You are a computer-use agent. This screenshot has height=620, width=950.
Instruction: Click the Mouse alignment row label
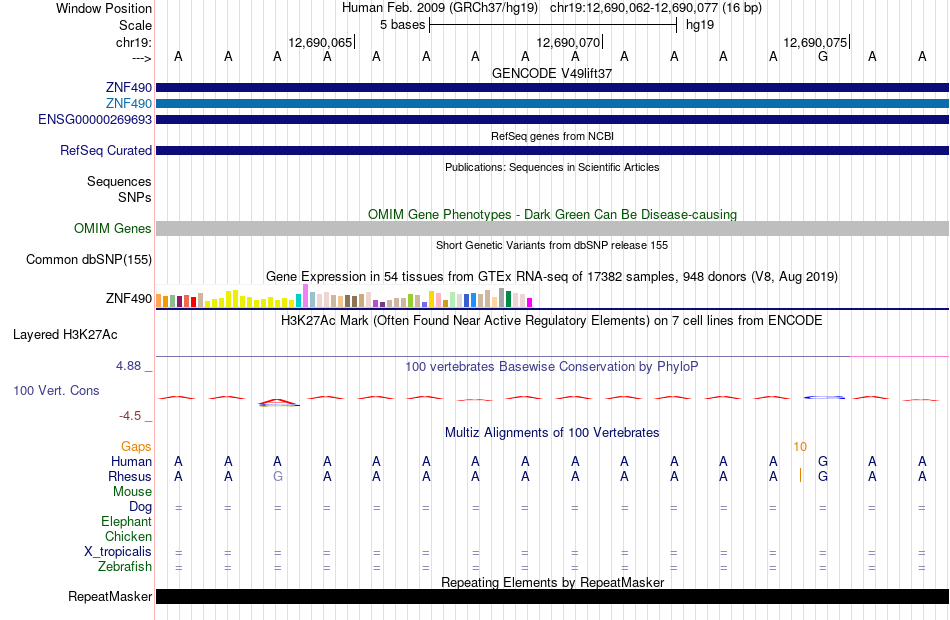click(x=132, y=492)
